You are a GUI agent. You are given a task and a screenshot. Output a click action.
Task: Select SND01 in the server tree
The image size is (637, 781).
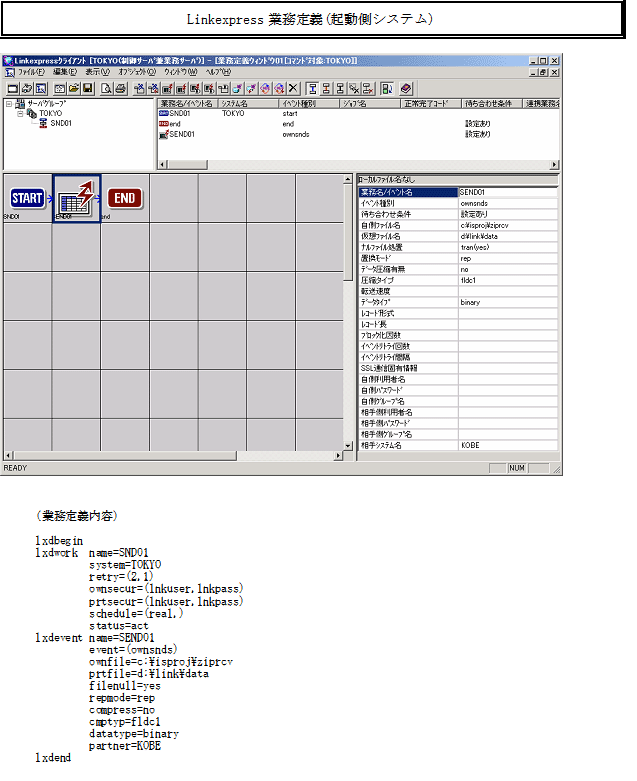click(x=60, y=123)
